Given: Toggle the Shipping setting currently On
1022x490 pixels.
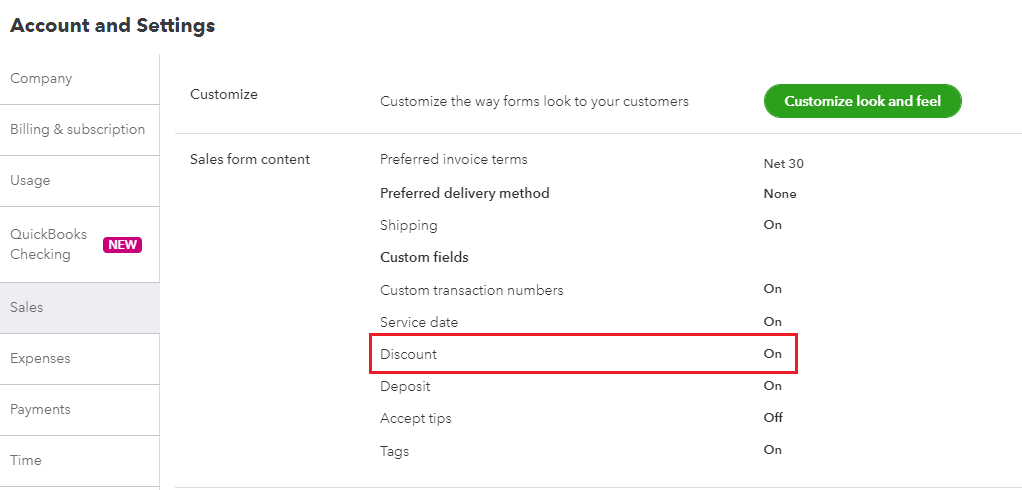Looking at the screenshot, I should tap(772, 225).
